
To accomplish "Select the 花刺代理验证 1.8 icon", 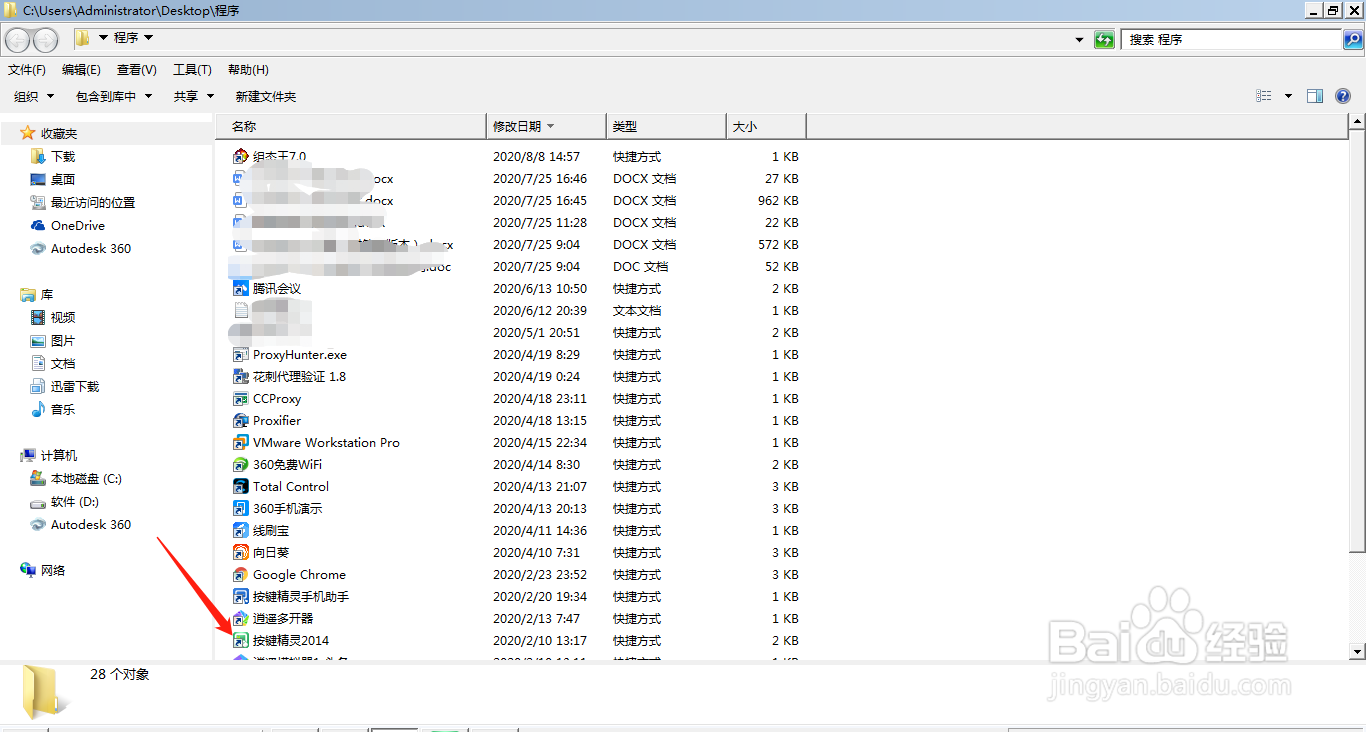I will (x=240, y=376).
